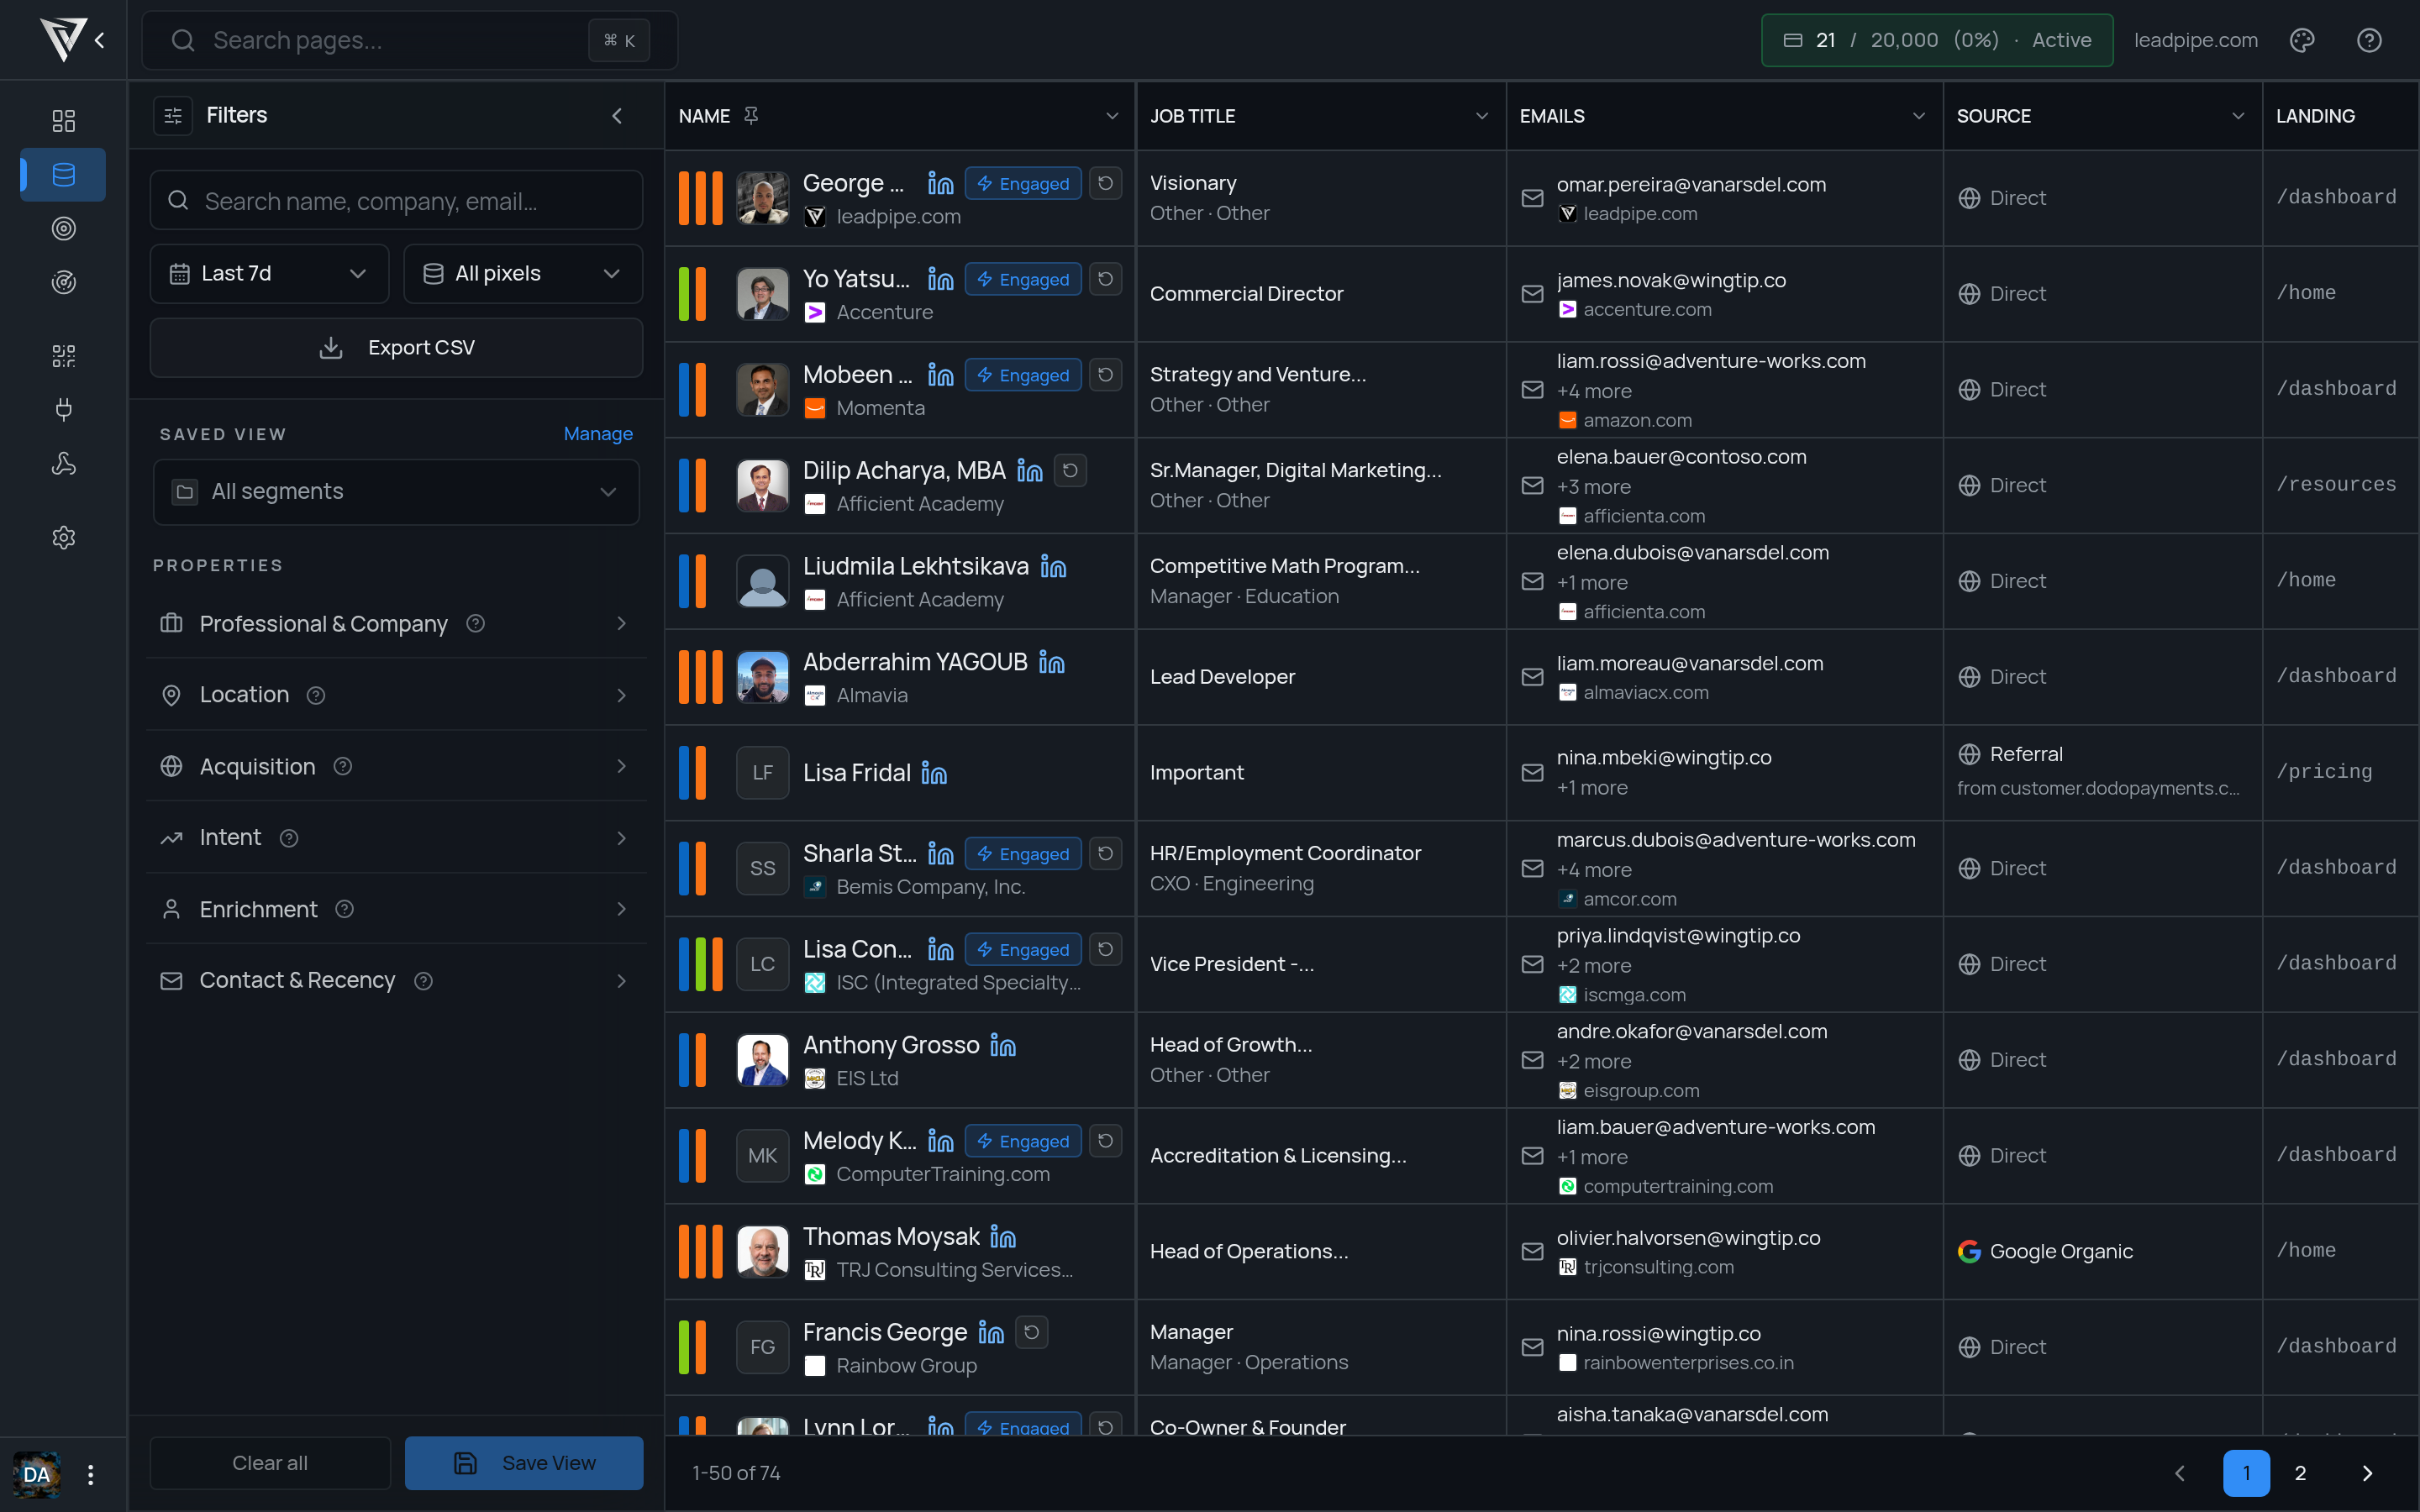Click the theme palette icon
This screenshot has width=2420, height=1512.
click(2302, 40)
